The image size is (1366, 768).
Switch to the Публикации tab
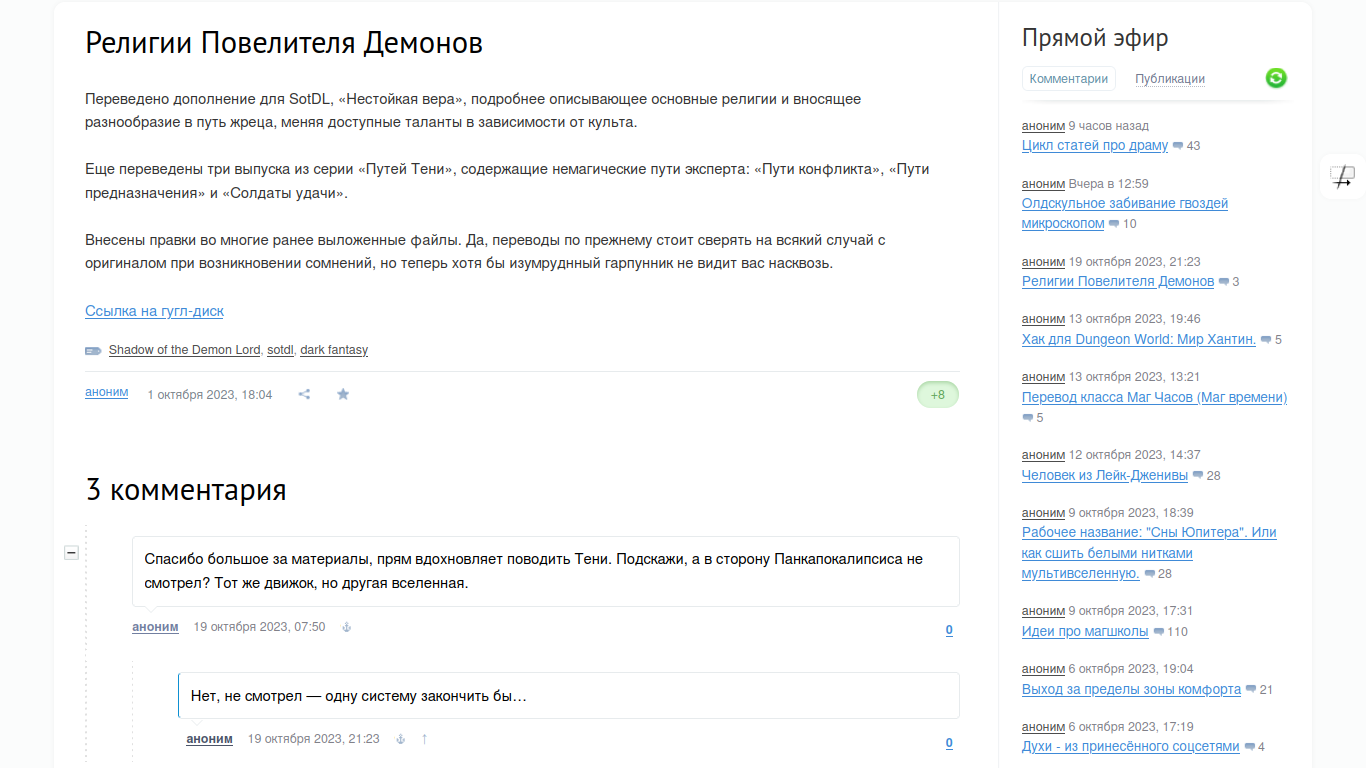tap(1170, 79)
